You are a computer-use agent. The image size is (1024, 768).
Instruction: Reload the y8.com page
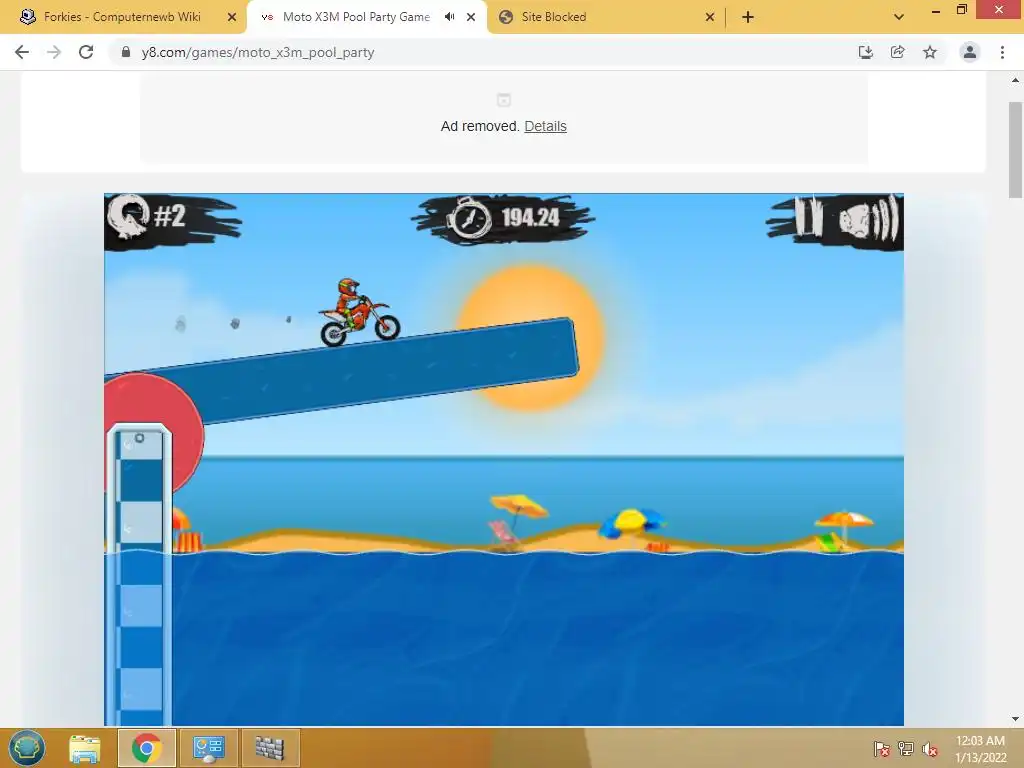86,52
